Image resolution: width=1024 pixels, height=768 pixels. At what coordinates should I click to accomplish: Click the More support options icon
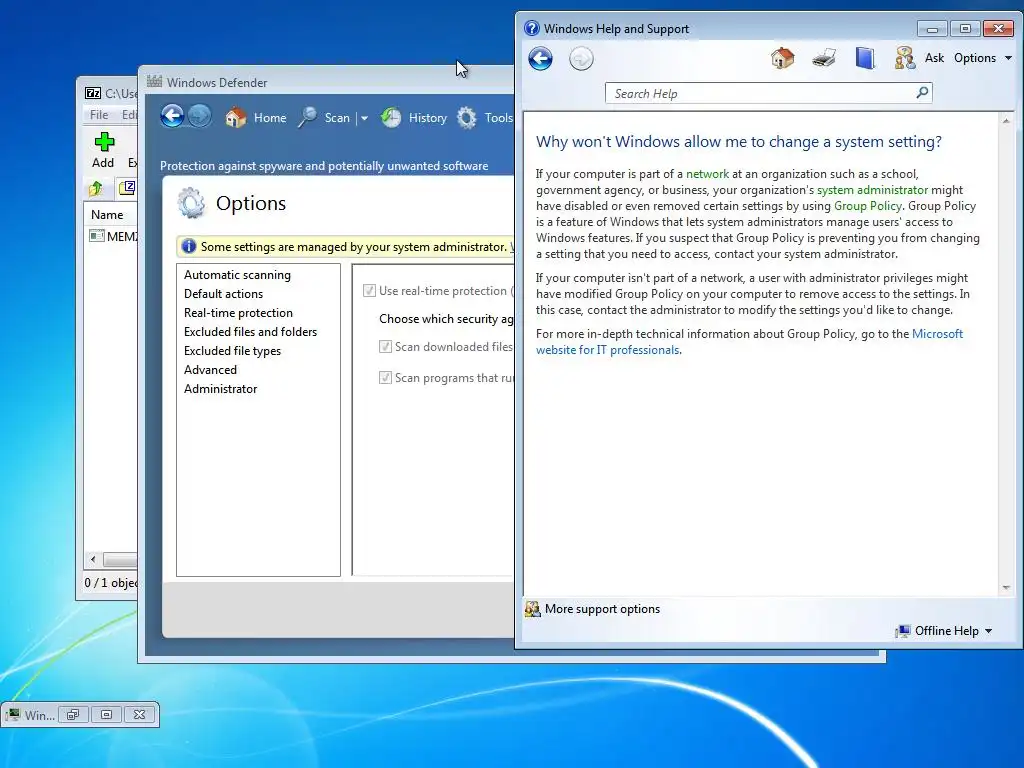coord(533,609)
